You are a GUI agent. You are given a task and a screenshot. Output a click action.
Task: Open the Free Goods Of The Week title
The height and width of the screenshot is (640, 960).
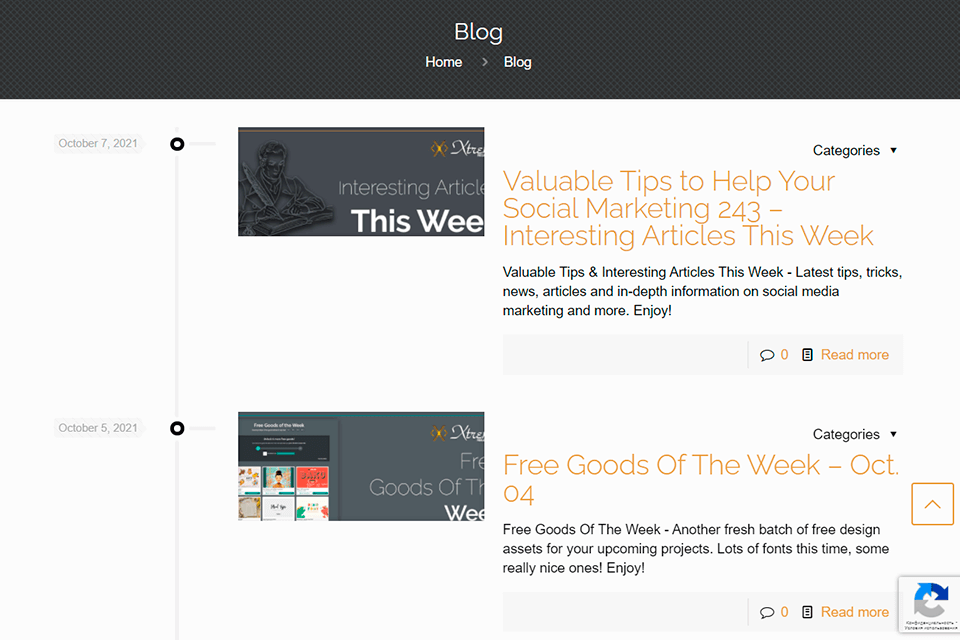[x=700, y=478]
